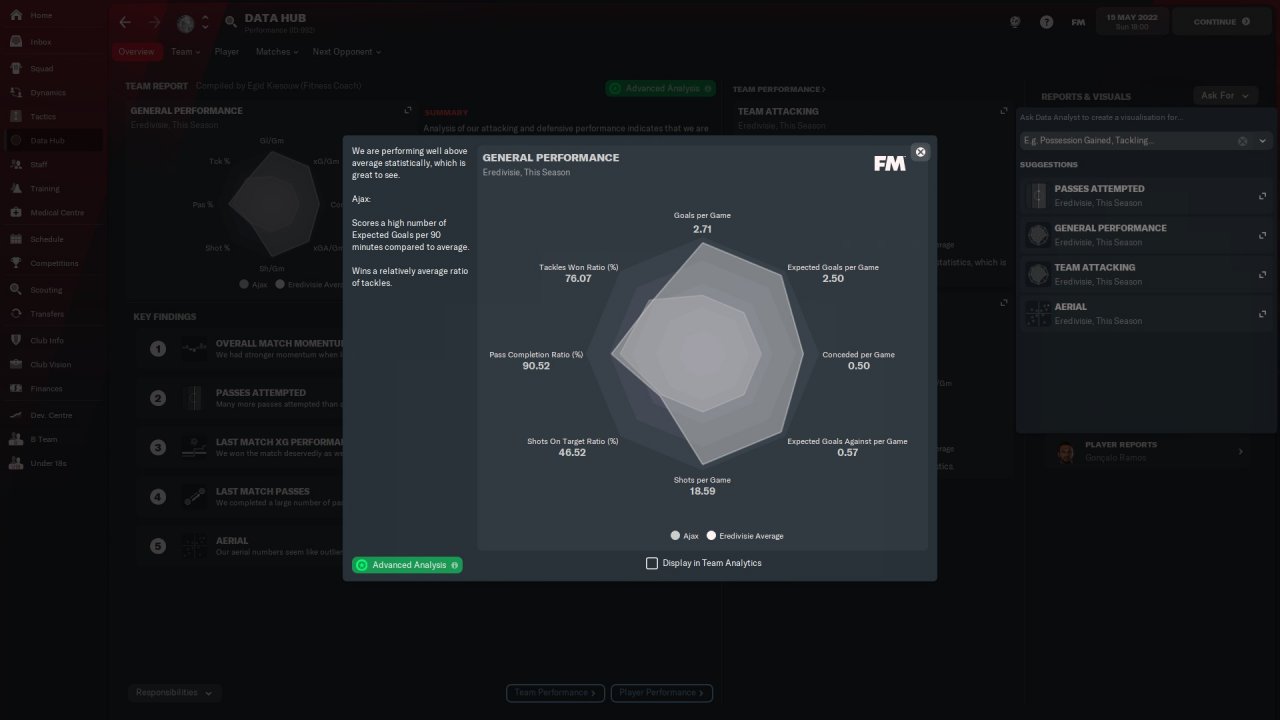Expand the Matches dropdown tab
This screenshot has width=1280, height=720.
[276, 52]
